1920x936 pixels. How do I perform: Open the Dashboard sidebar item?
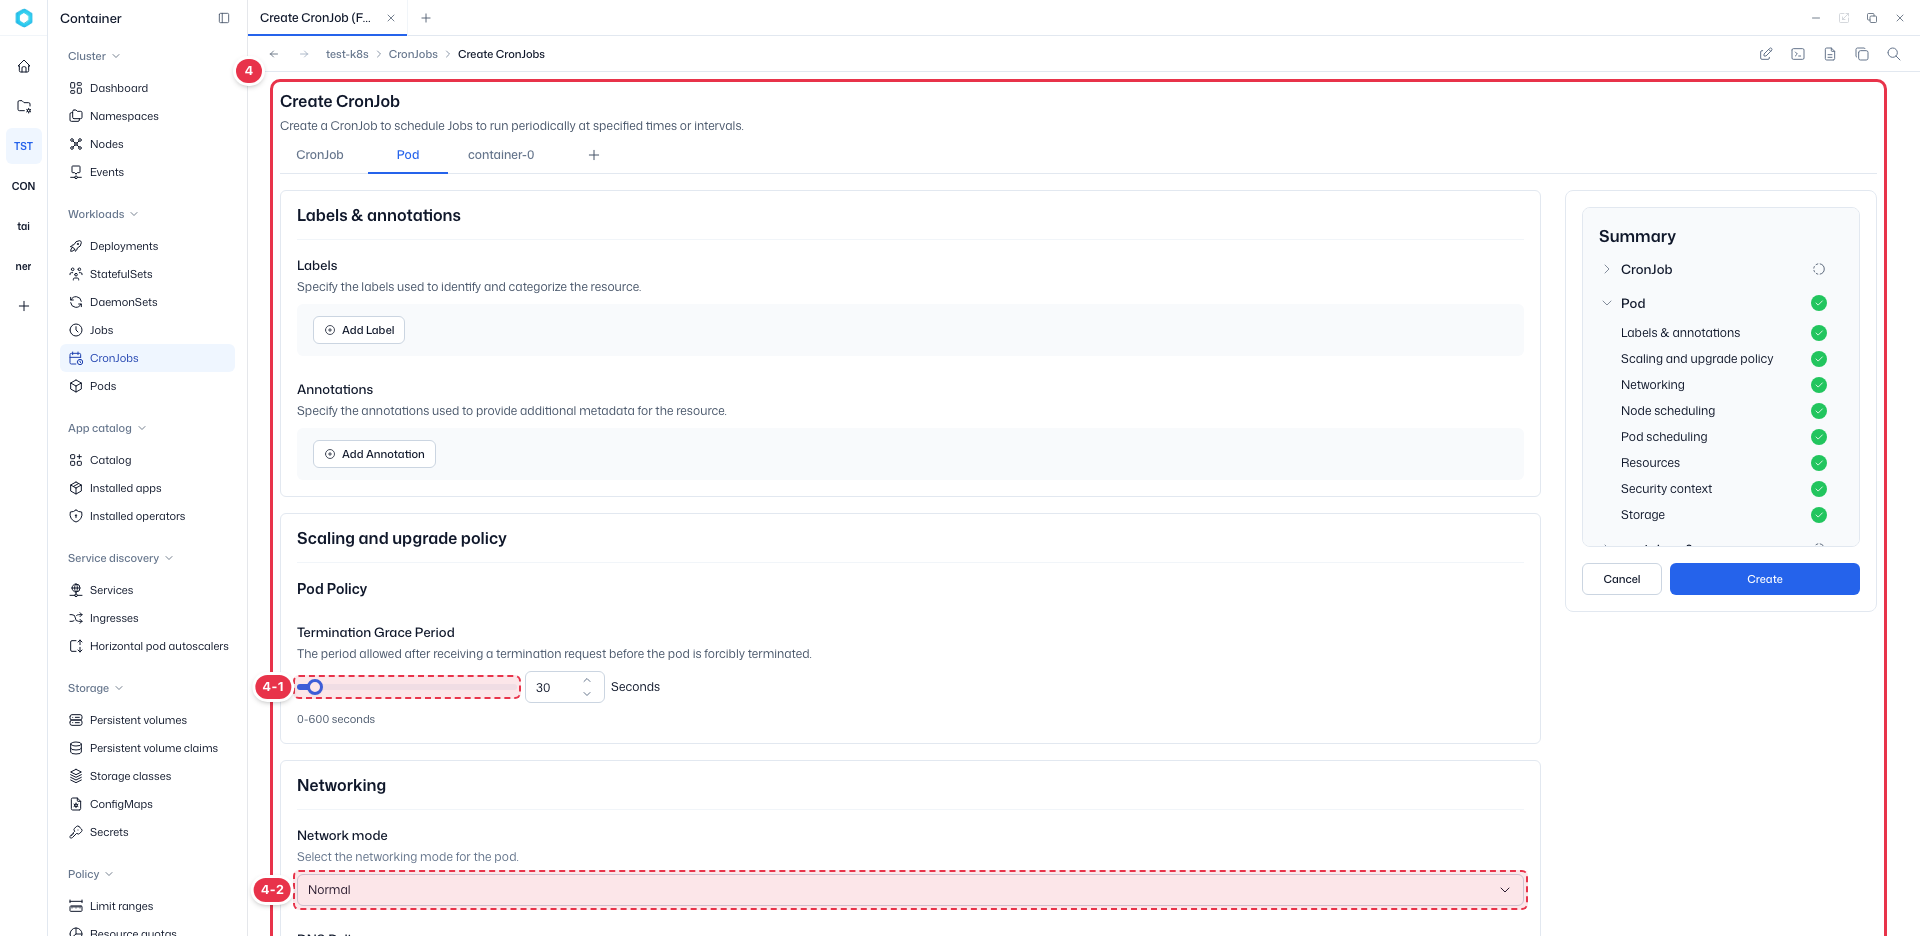148,88
